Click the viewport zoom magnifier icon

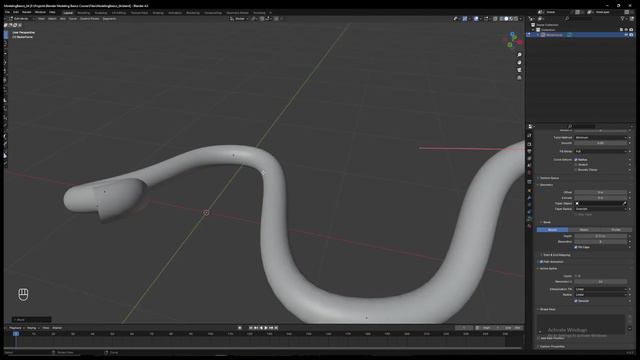tap(519, 55)
